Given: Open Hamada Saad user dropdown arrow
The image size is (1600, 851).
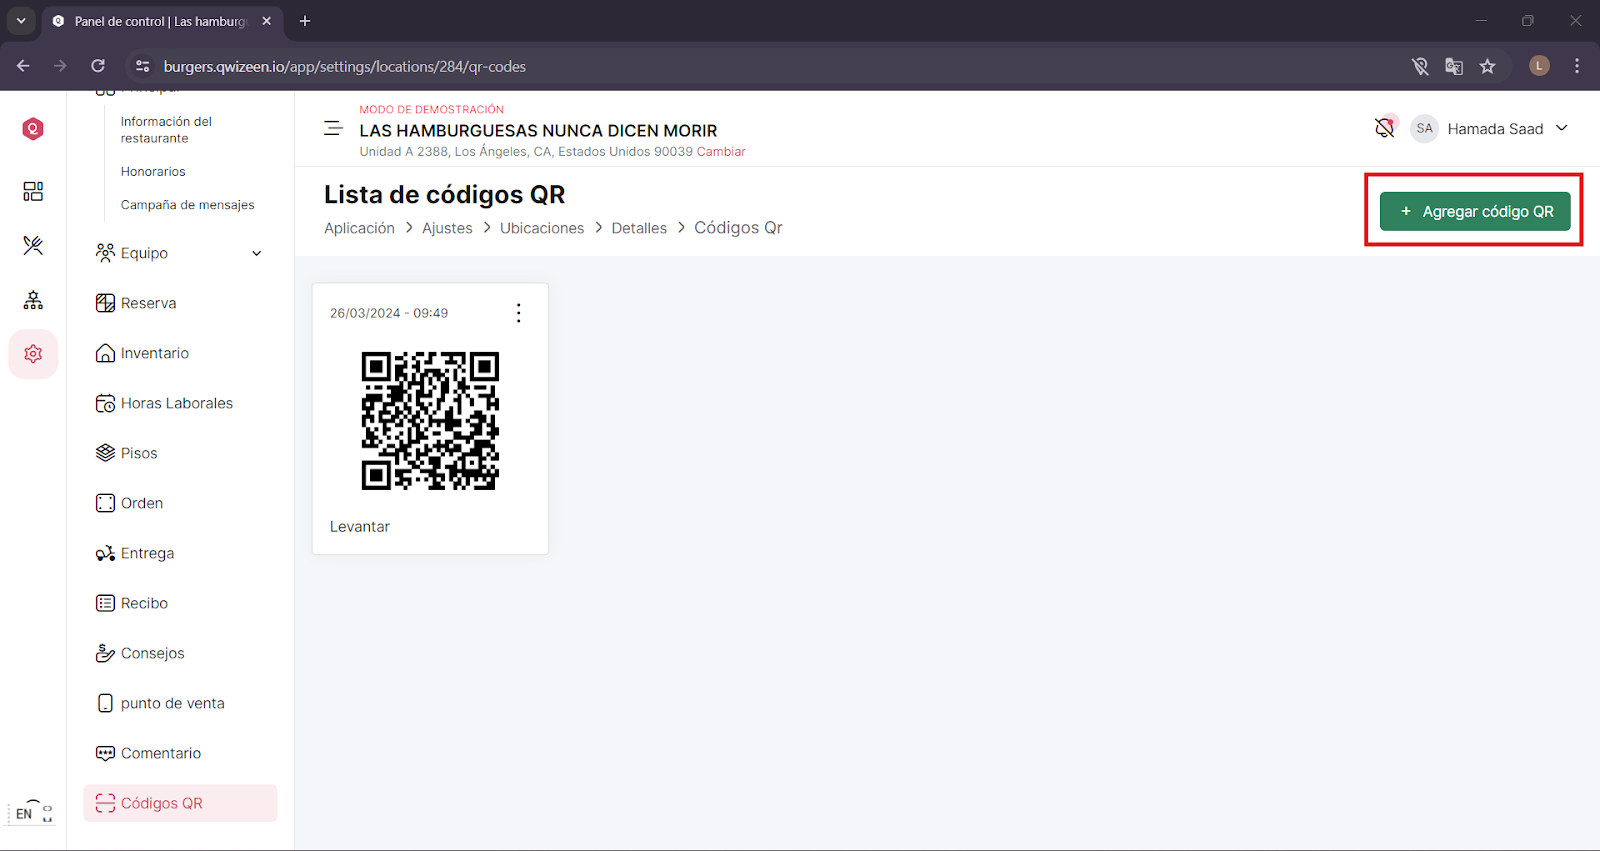Looking at the screenshot, I should click(1562, 128).
